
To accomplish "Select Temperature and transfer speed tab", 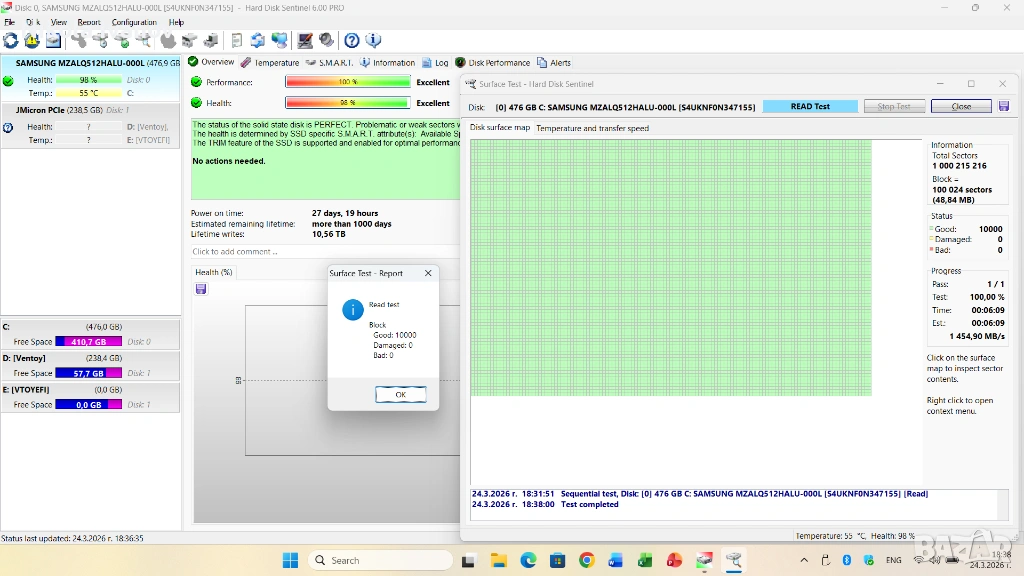I will click(x=592, y=128).
